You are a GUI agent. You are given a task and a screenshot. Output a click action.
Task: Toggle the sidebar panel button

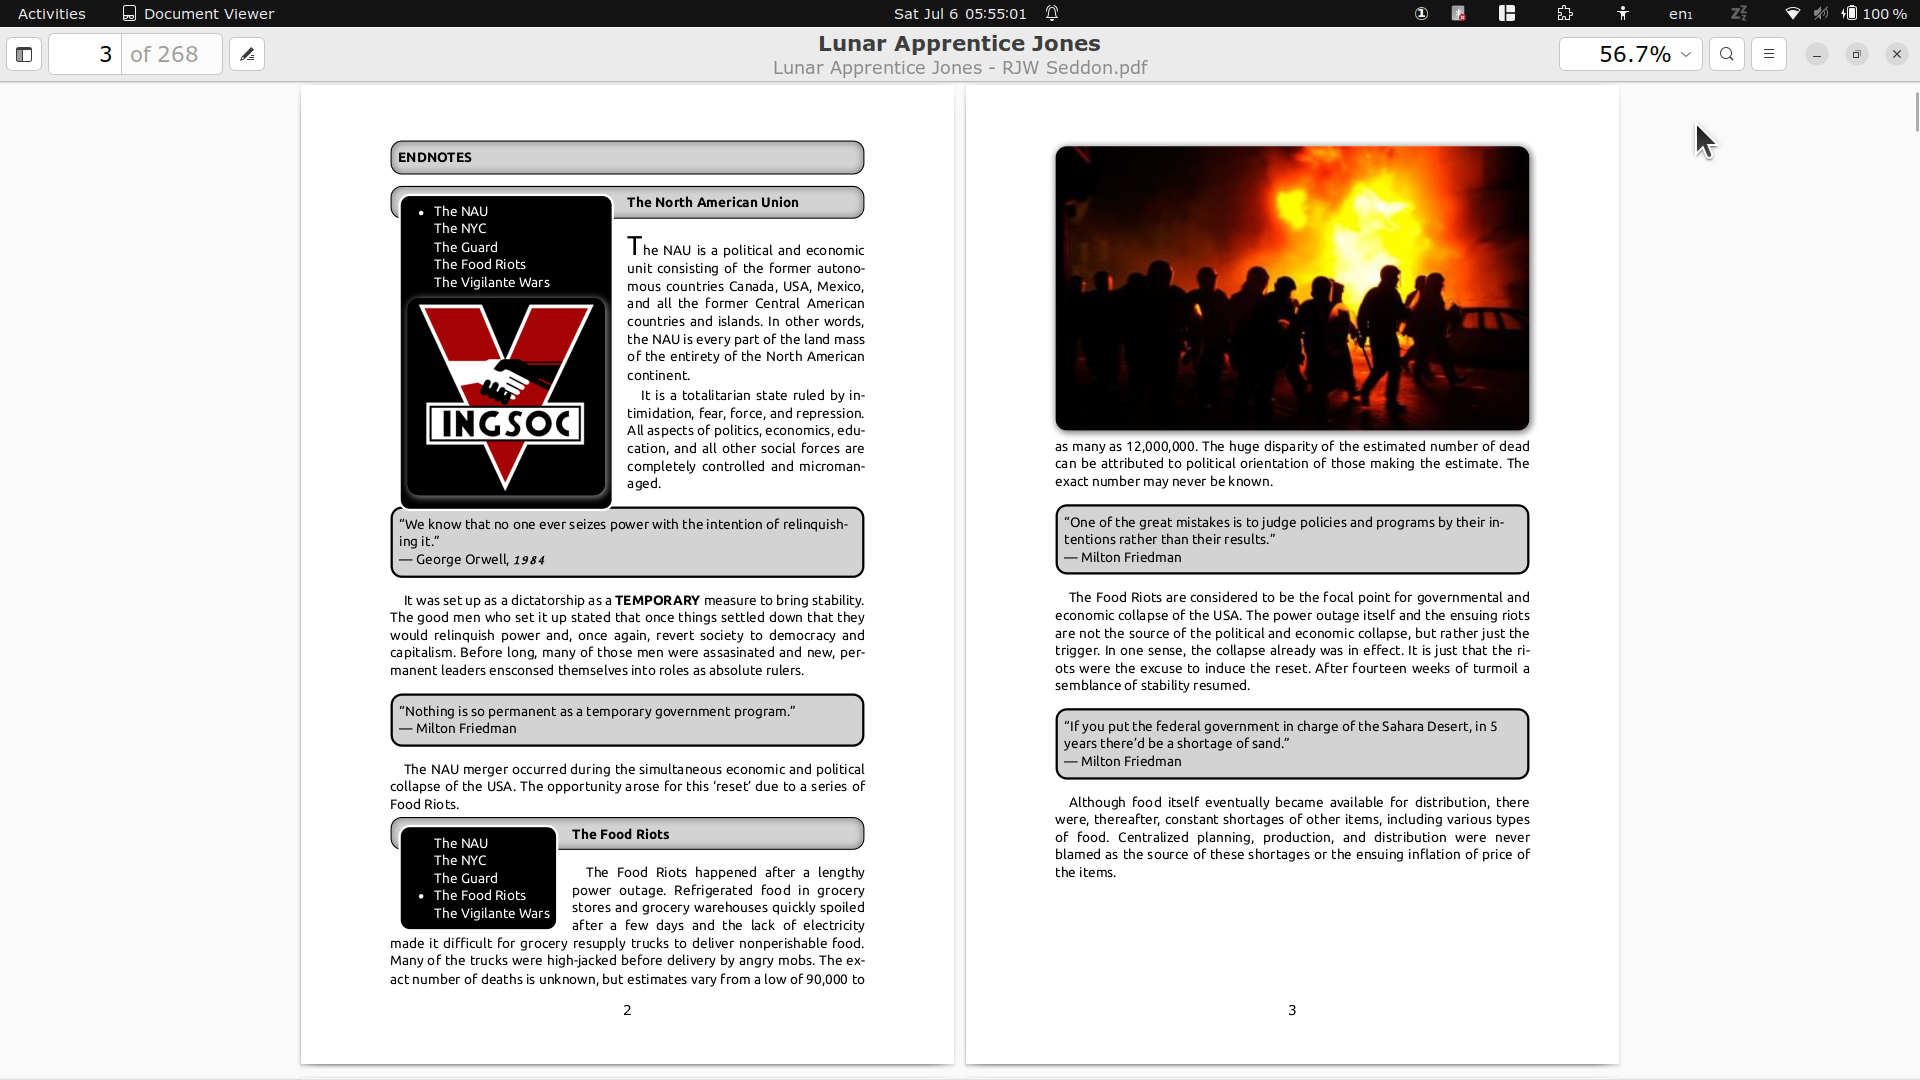[x=24, y=54]
